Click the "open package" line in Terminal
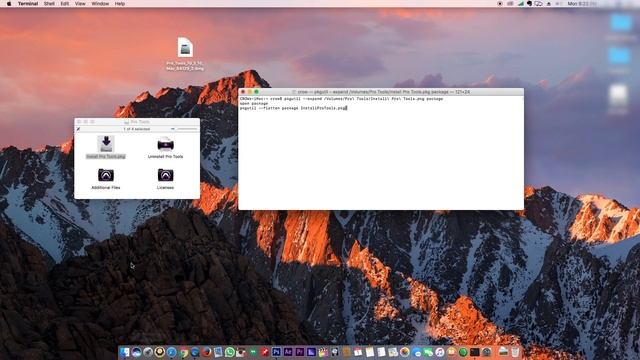Image resolution: width=640 pixels, height=360 pixels. click(x=254, y=104)
